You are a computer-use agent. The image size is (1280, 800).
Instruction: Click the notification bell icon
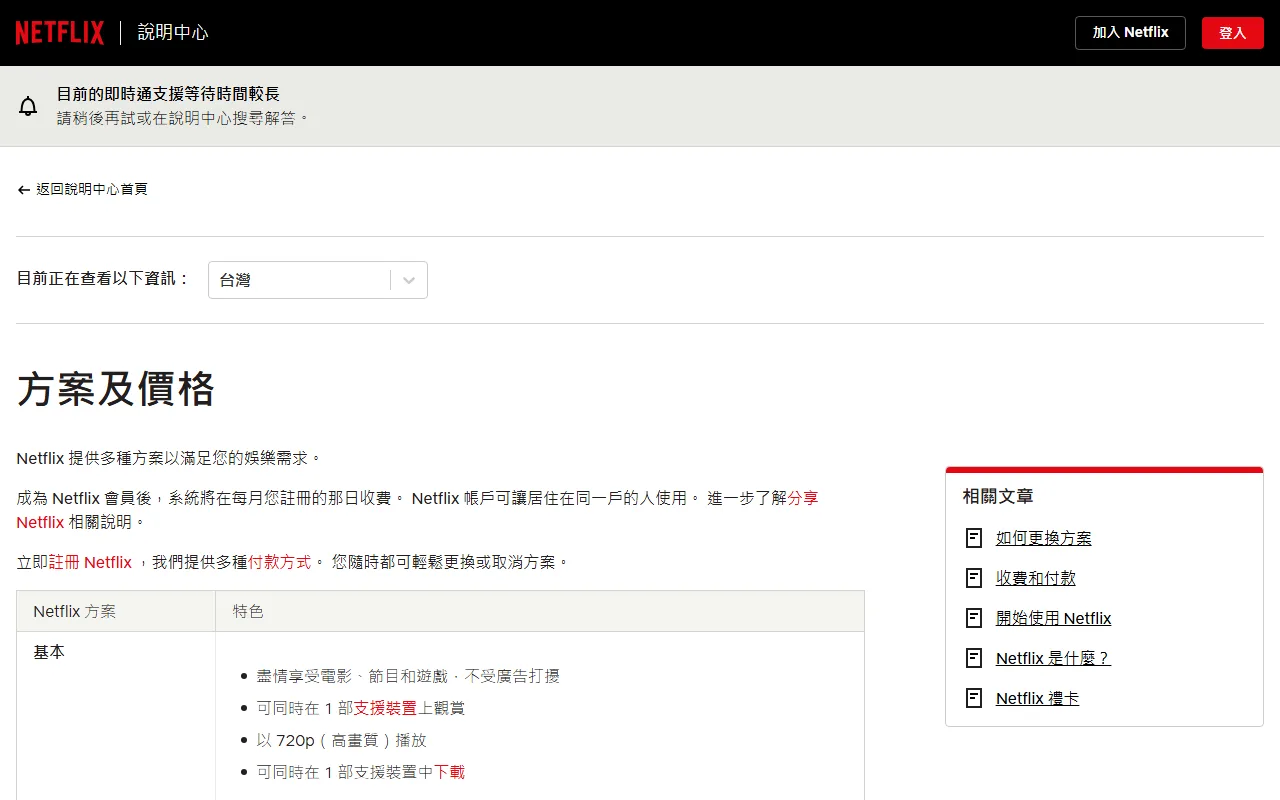click(28, 106)
